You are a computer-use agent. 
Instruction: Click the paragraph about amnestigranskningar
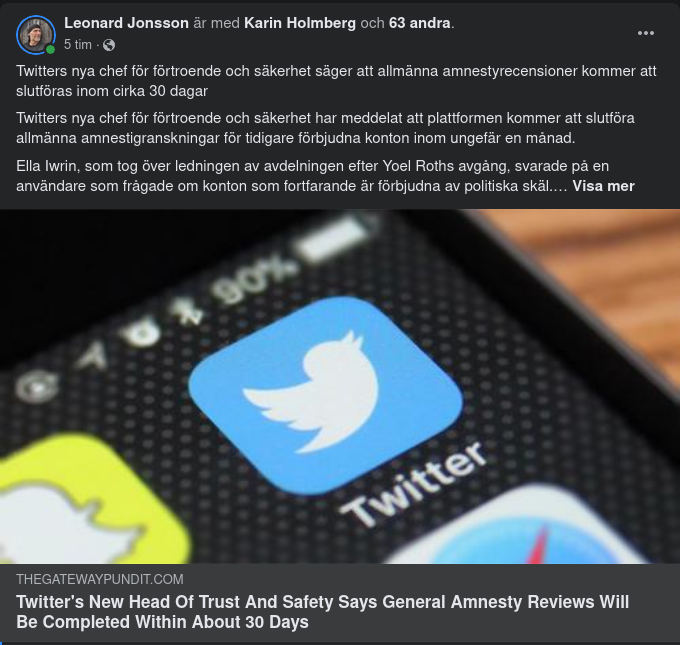[x=325, y=128]
